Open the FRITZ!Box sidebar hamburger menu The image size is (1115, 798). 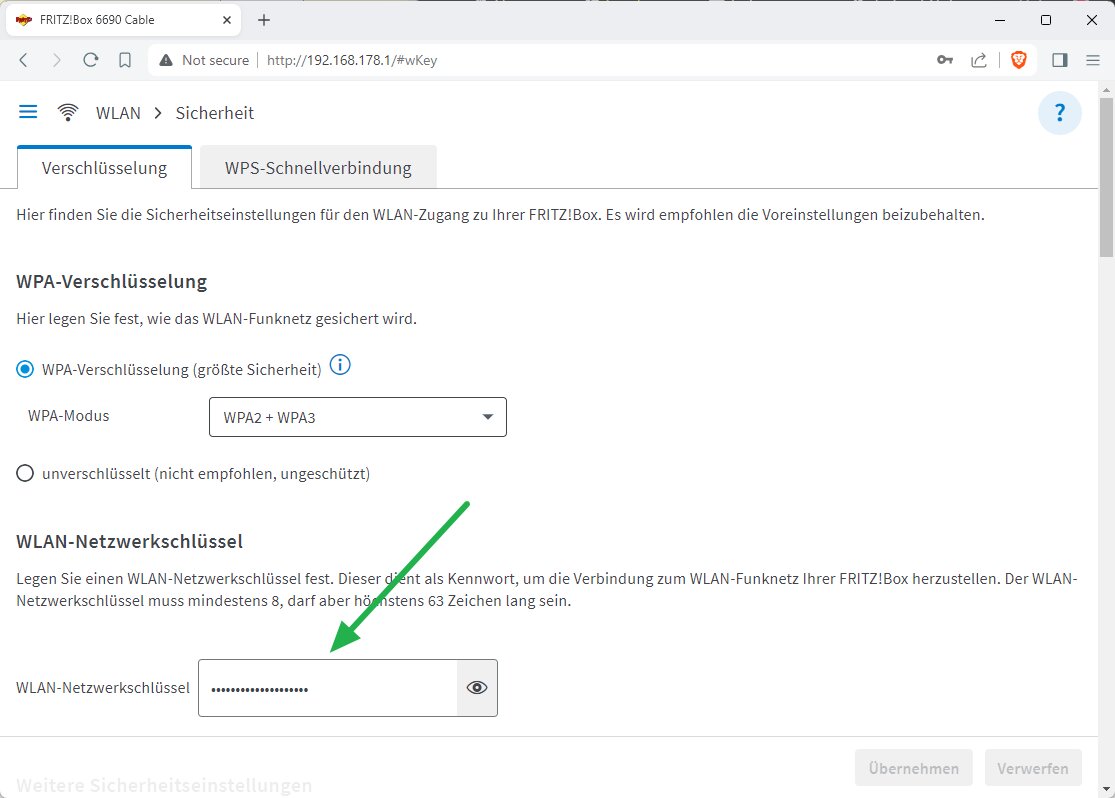[28, 111]
